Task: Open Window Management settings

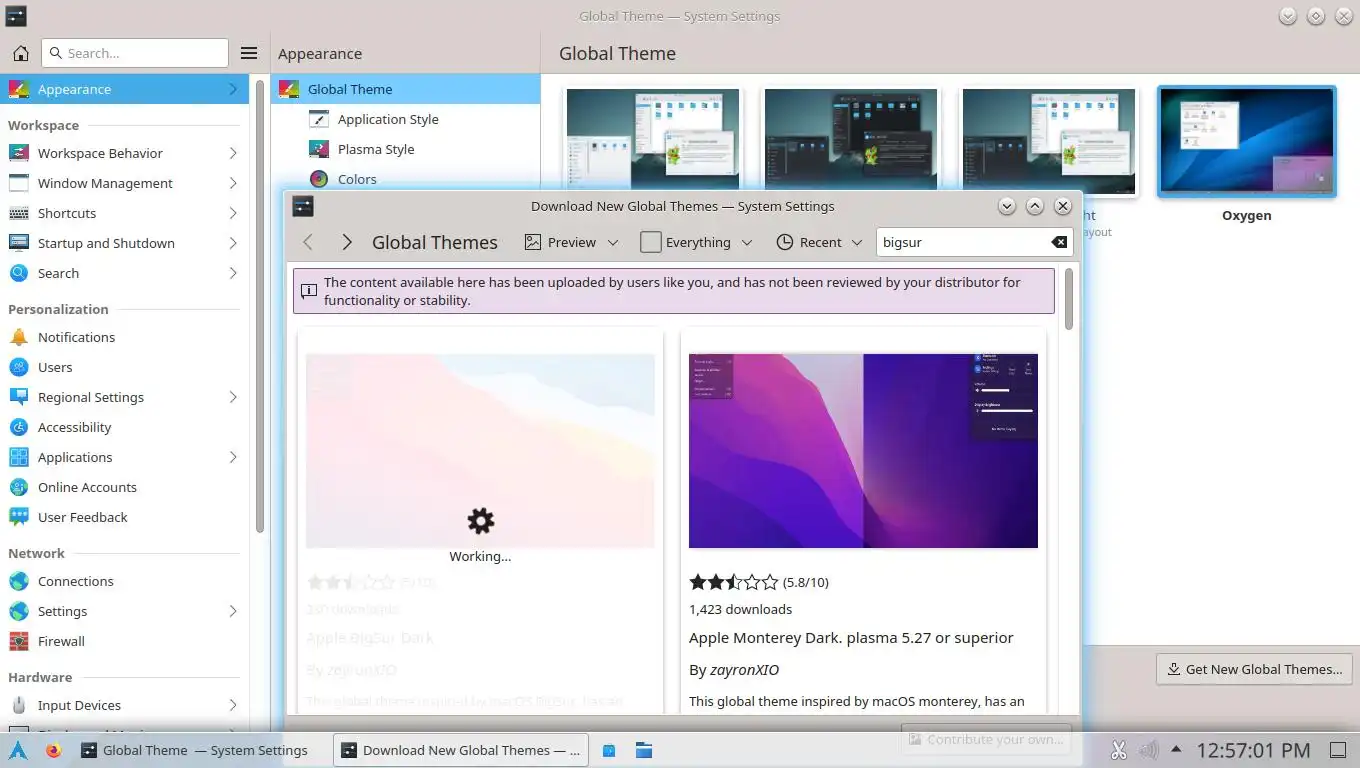Action: (x=124, y=183)
